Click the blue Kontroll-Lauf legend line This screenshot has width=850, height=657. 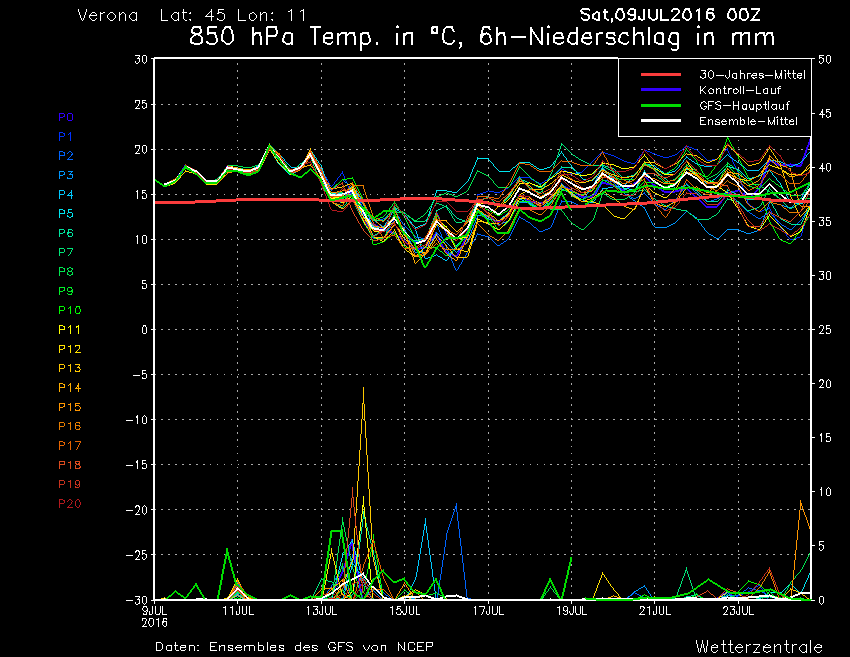[x=654, y=90]
